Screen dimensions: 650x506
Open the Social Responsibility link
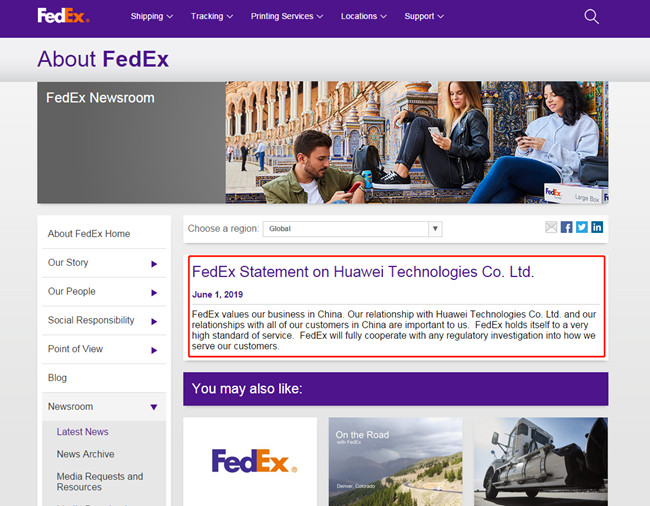click(91, 320)
